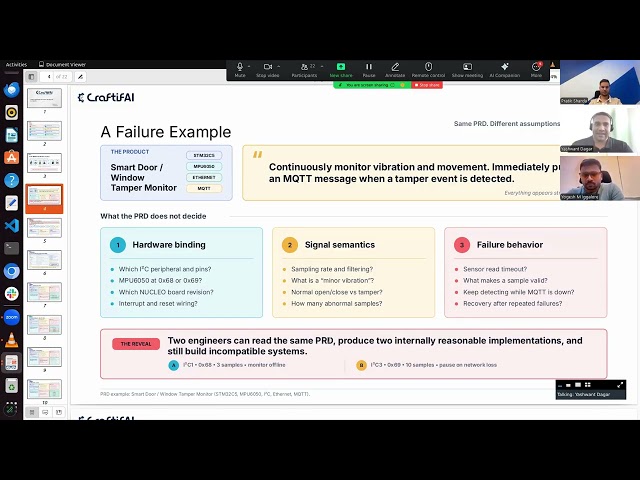Switch to Zoom from the dock

11,317
